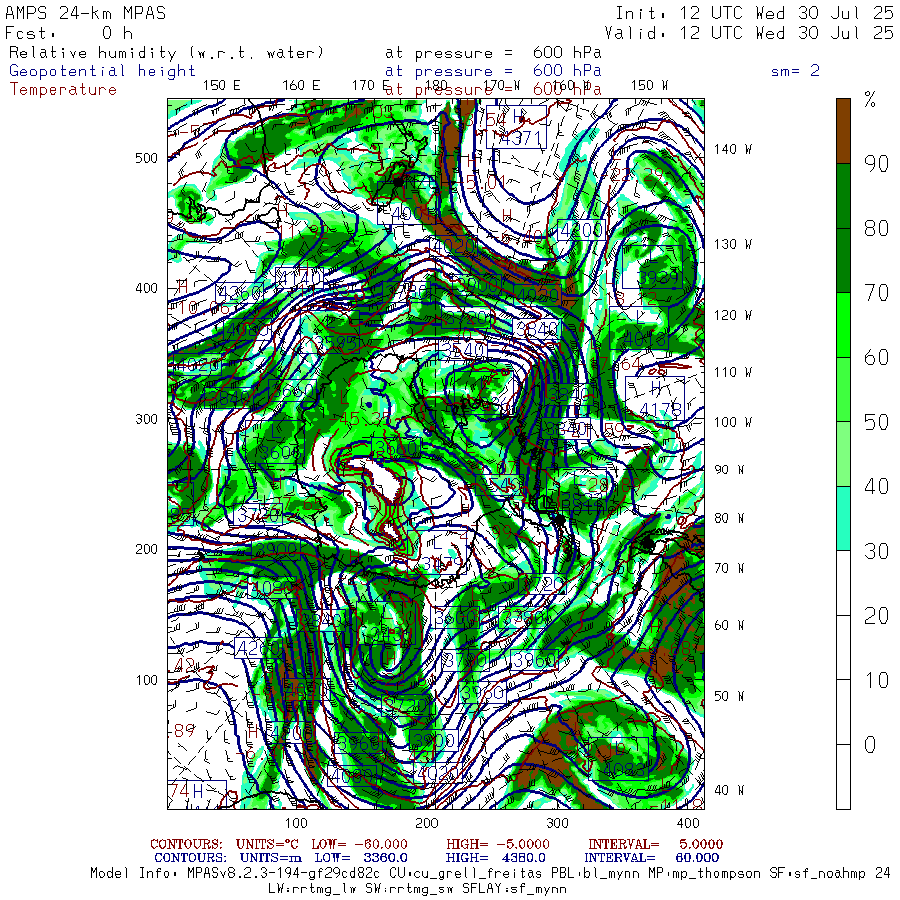The height and width of the screenshot is (900, 900).
Task: Click the red 'LOW= -60.000' value
Action: [x=359, y=844]
